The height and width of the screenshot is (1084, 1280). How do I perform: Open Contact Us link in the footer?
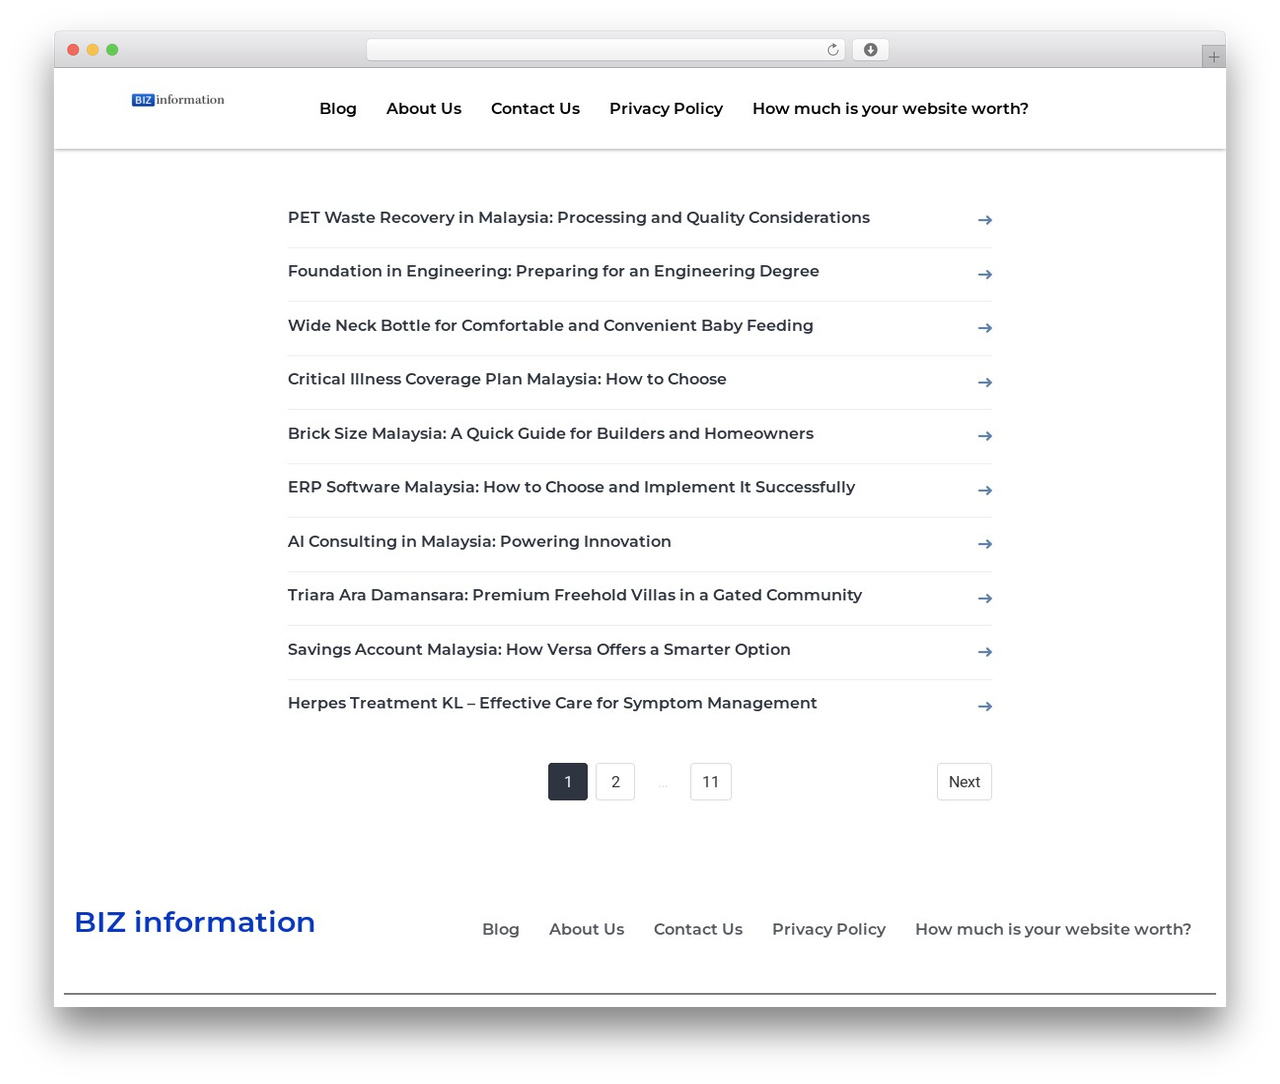[698, 929]
